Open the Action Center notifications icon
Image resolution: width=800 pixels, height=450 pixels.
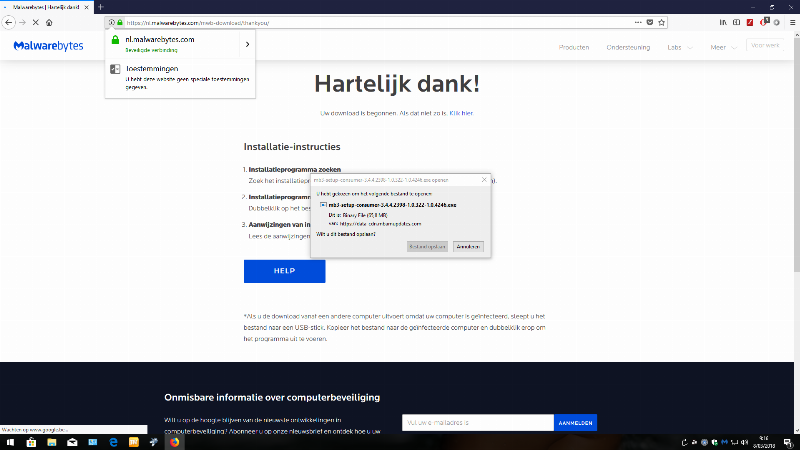788,442
